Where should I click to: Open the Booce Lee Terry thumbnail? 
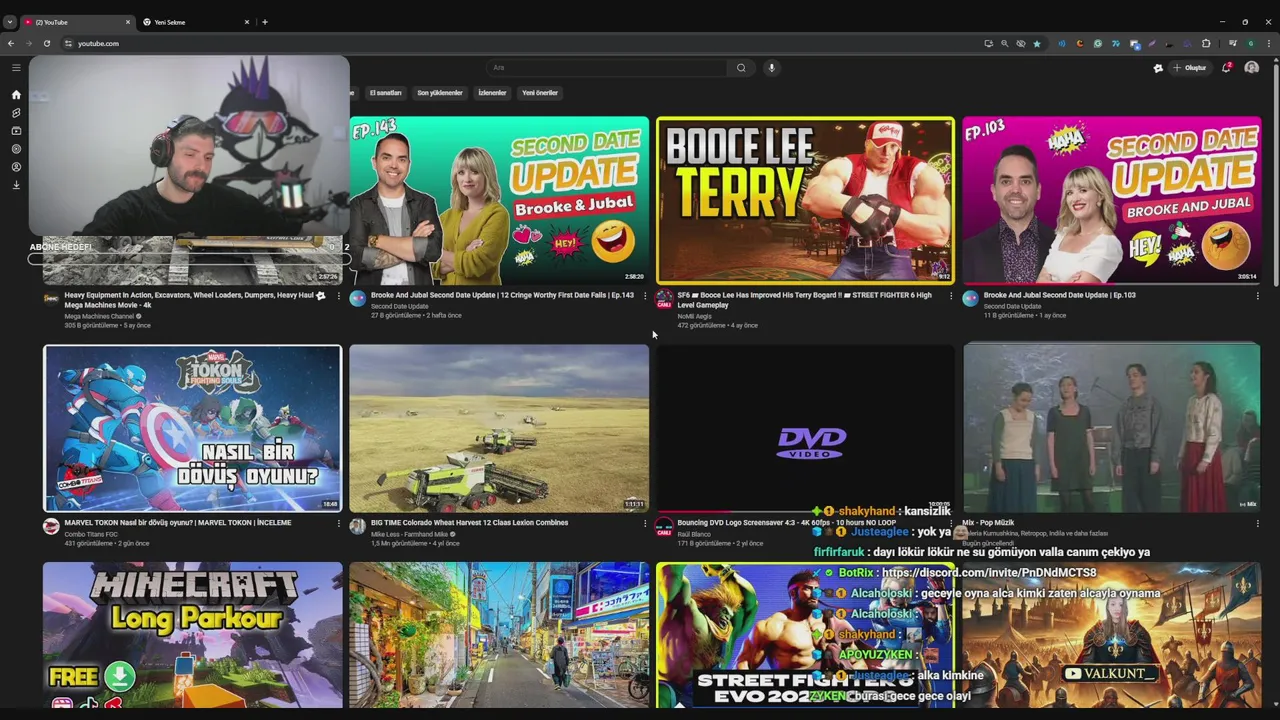pyautogui.click(x=805, y=201)
